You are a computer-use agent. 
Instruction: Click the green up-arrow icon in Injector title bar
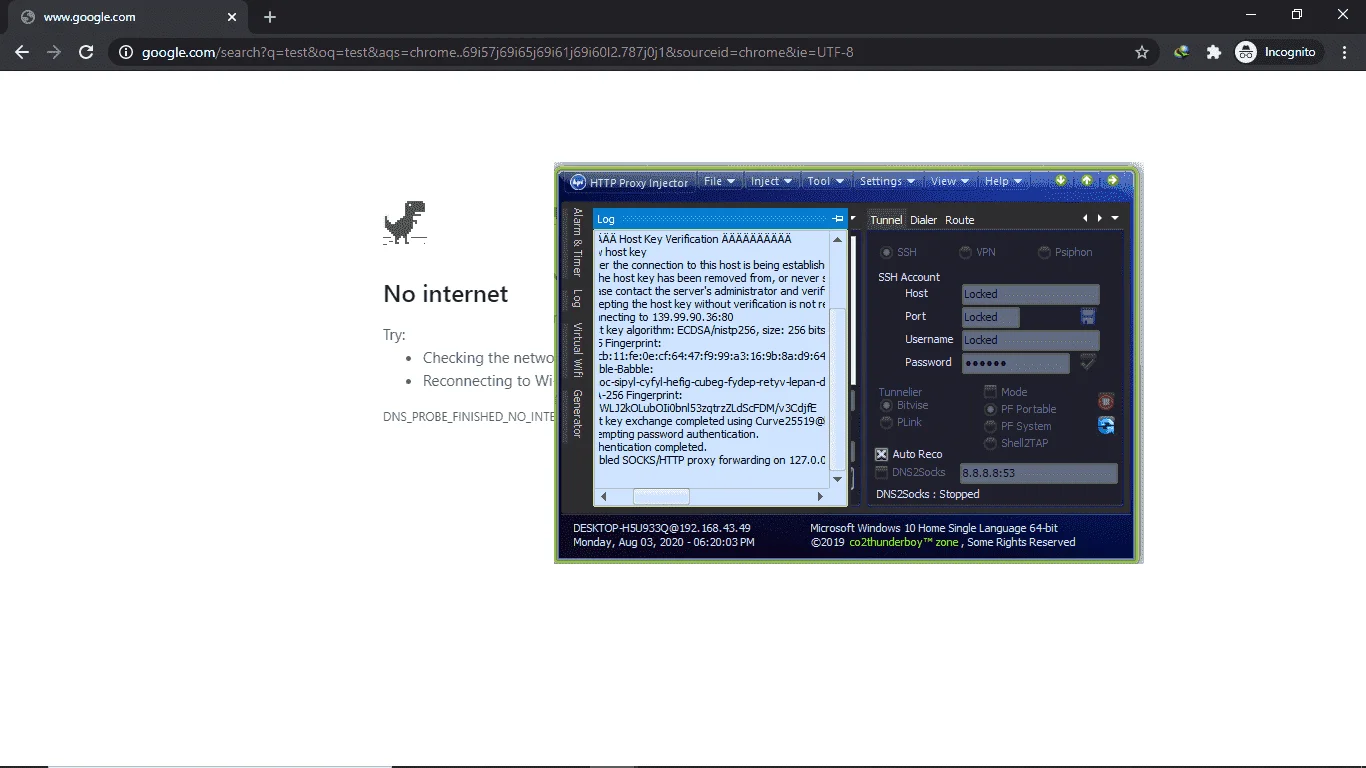pyautogui.click(x=1086, y=181)
